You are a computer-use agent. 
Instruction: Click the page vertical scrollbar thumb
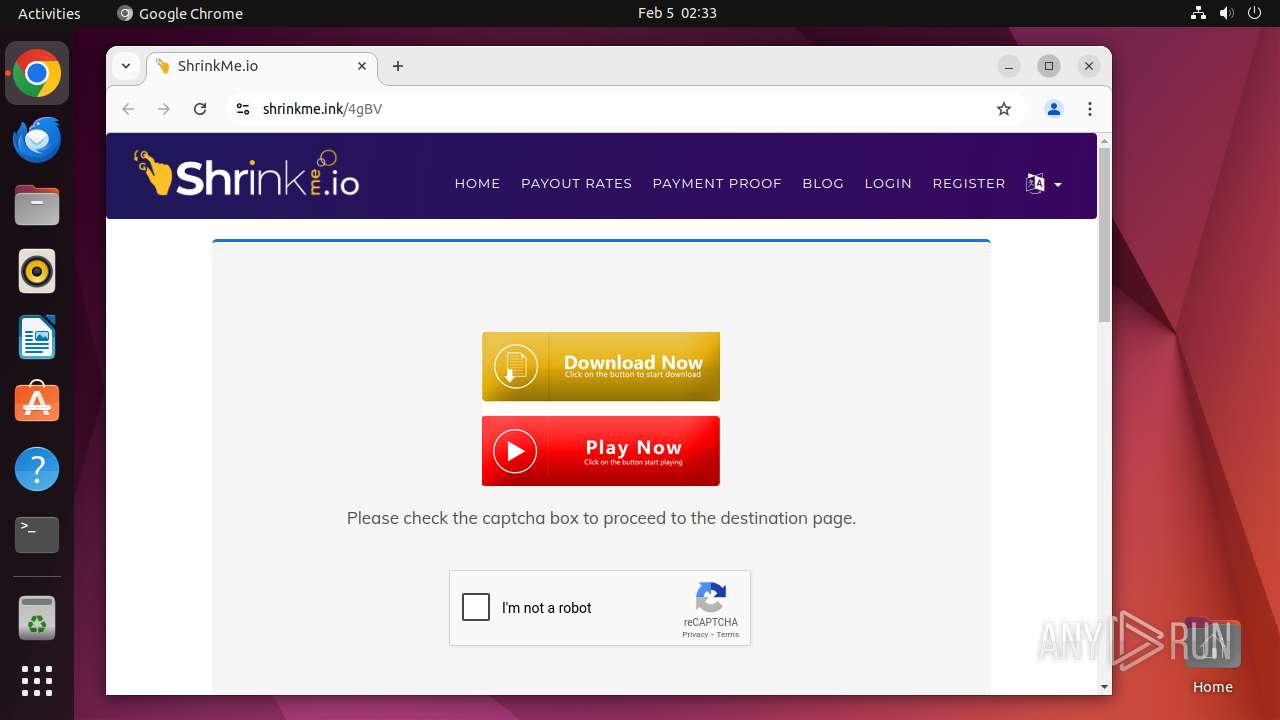(1104, 236)
